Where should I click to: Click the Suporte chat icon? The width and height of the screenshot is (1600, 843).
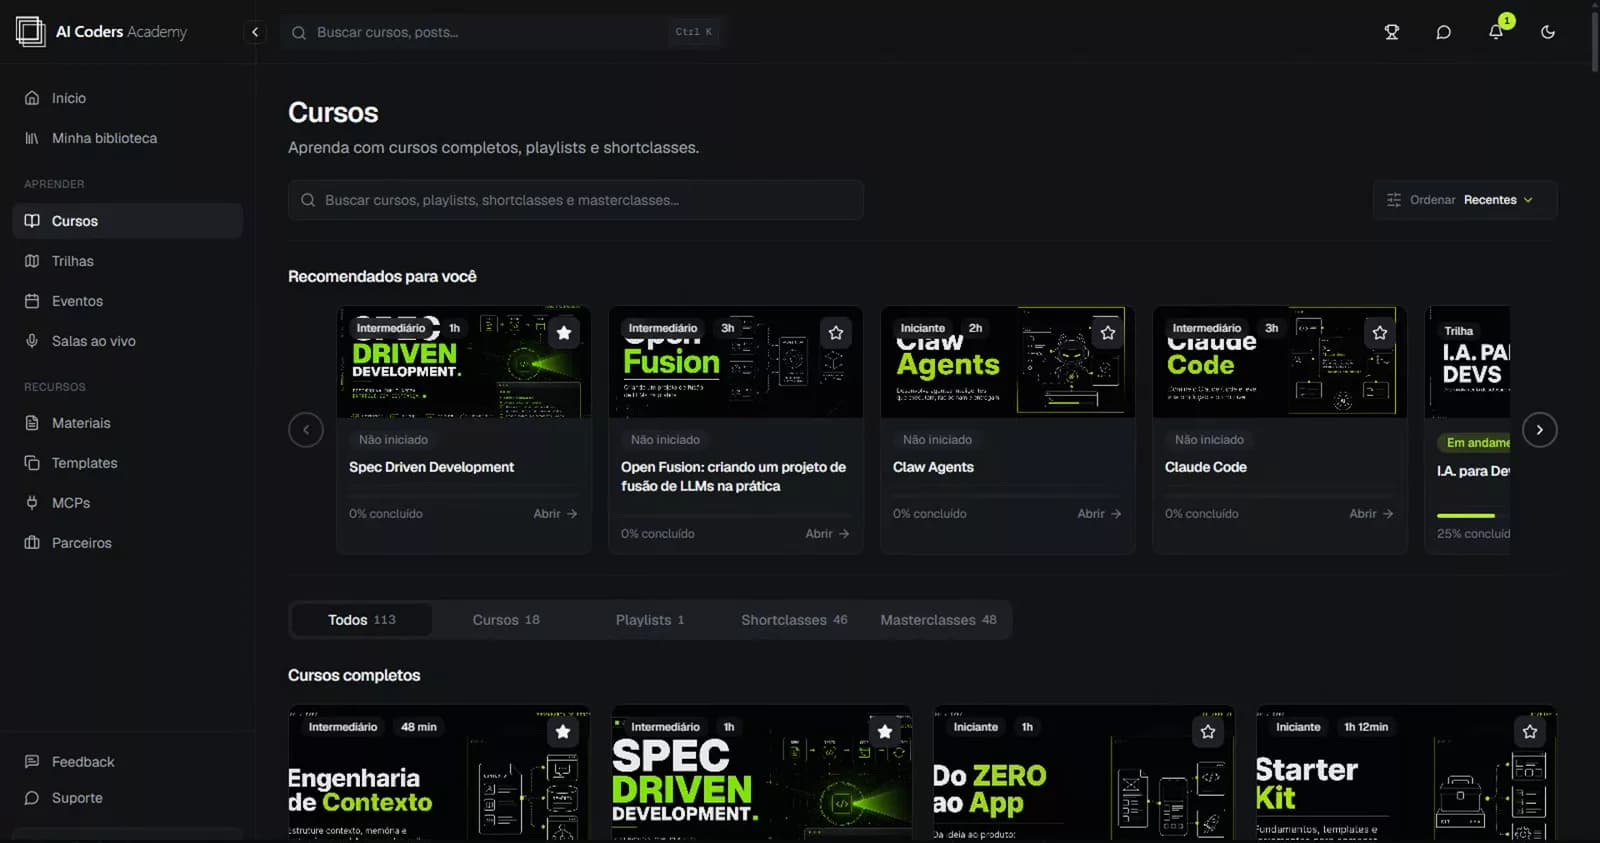point(32,798)
